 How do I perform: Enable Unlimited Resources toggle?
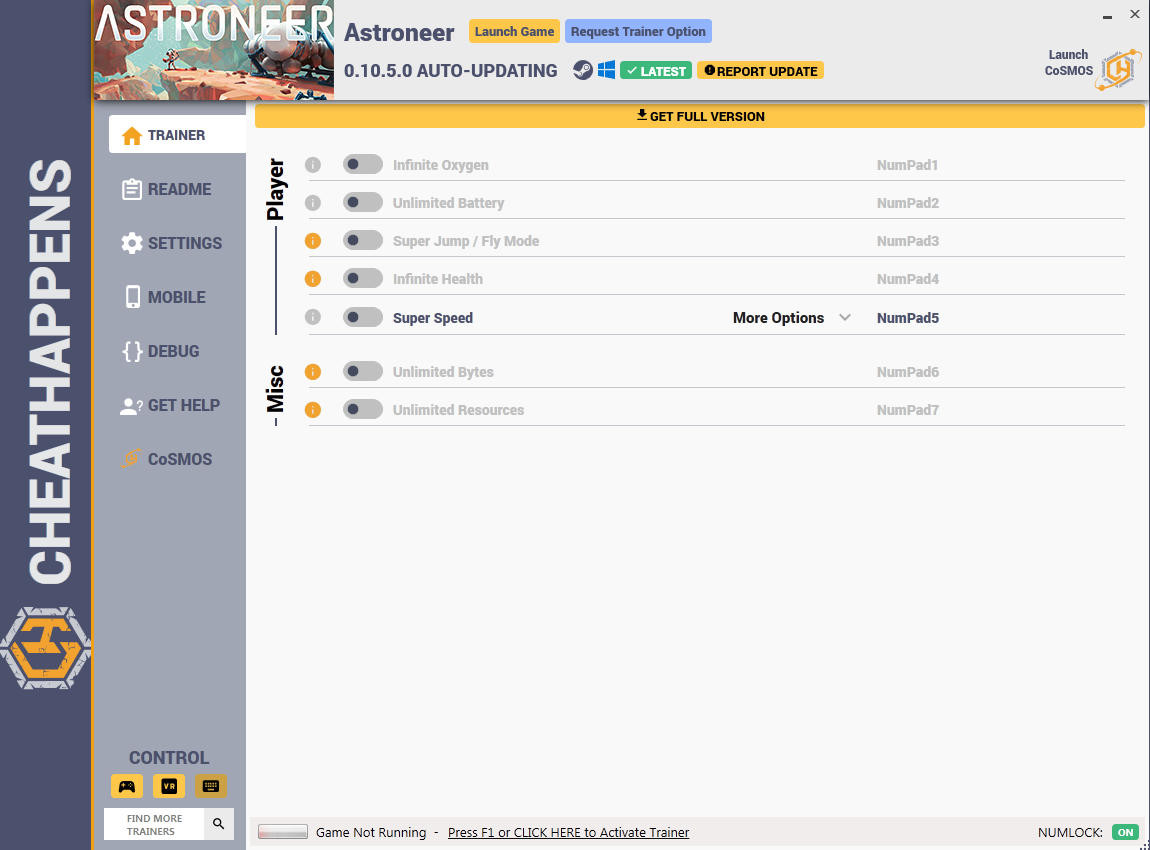point(363,409)
